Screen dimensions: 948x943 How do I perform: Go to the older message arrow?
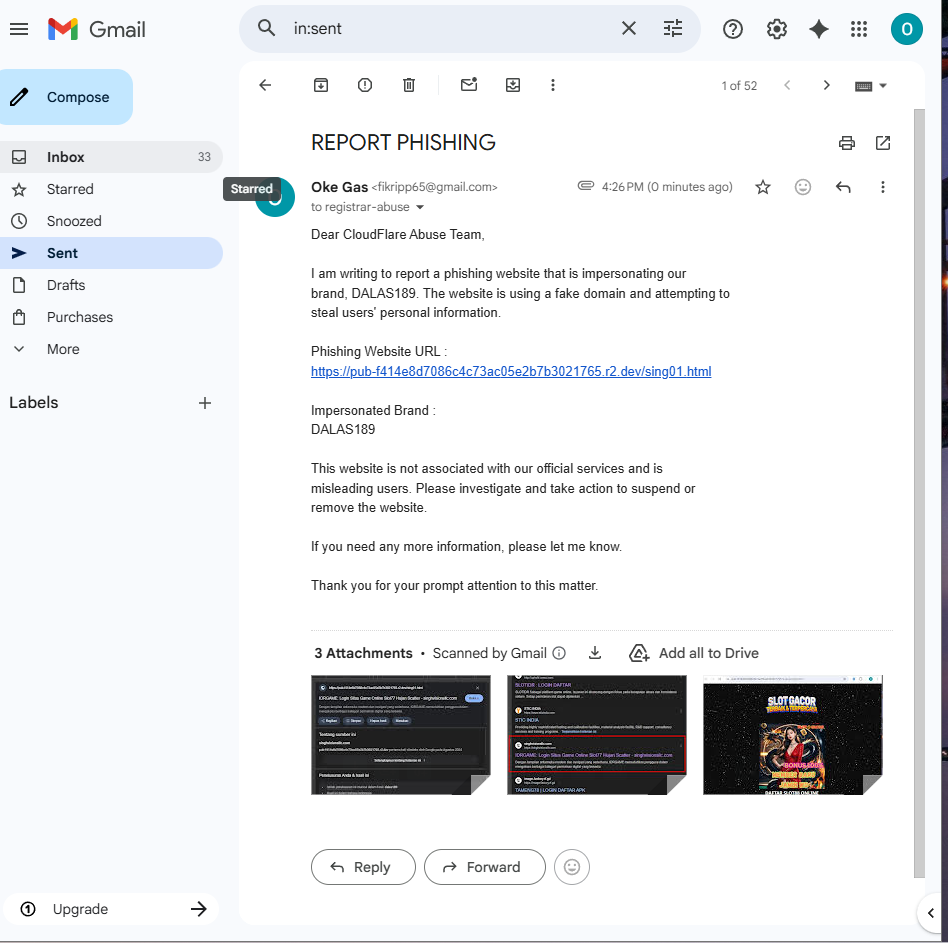coord(826,85)
